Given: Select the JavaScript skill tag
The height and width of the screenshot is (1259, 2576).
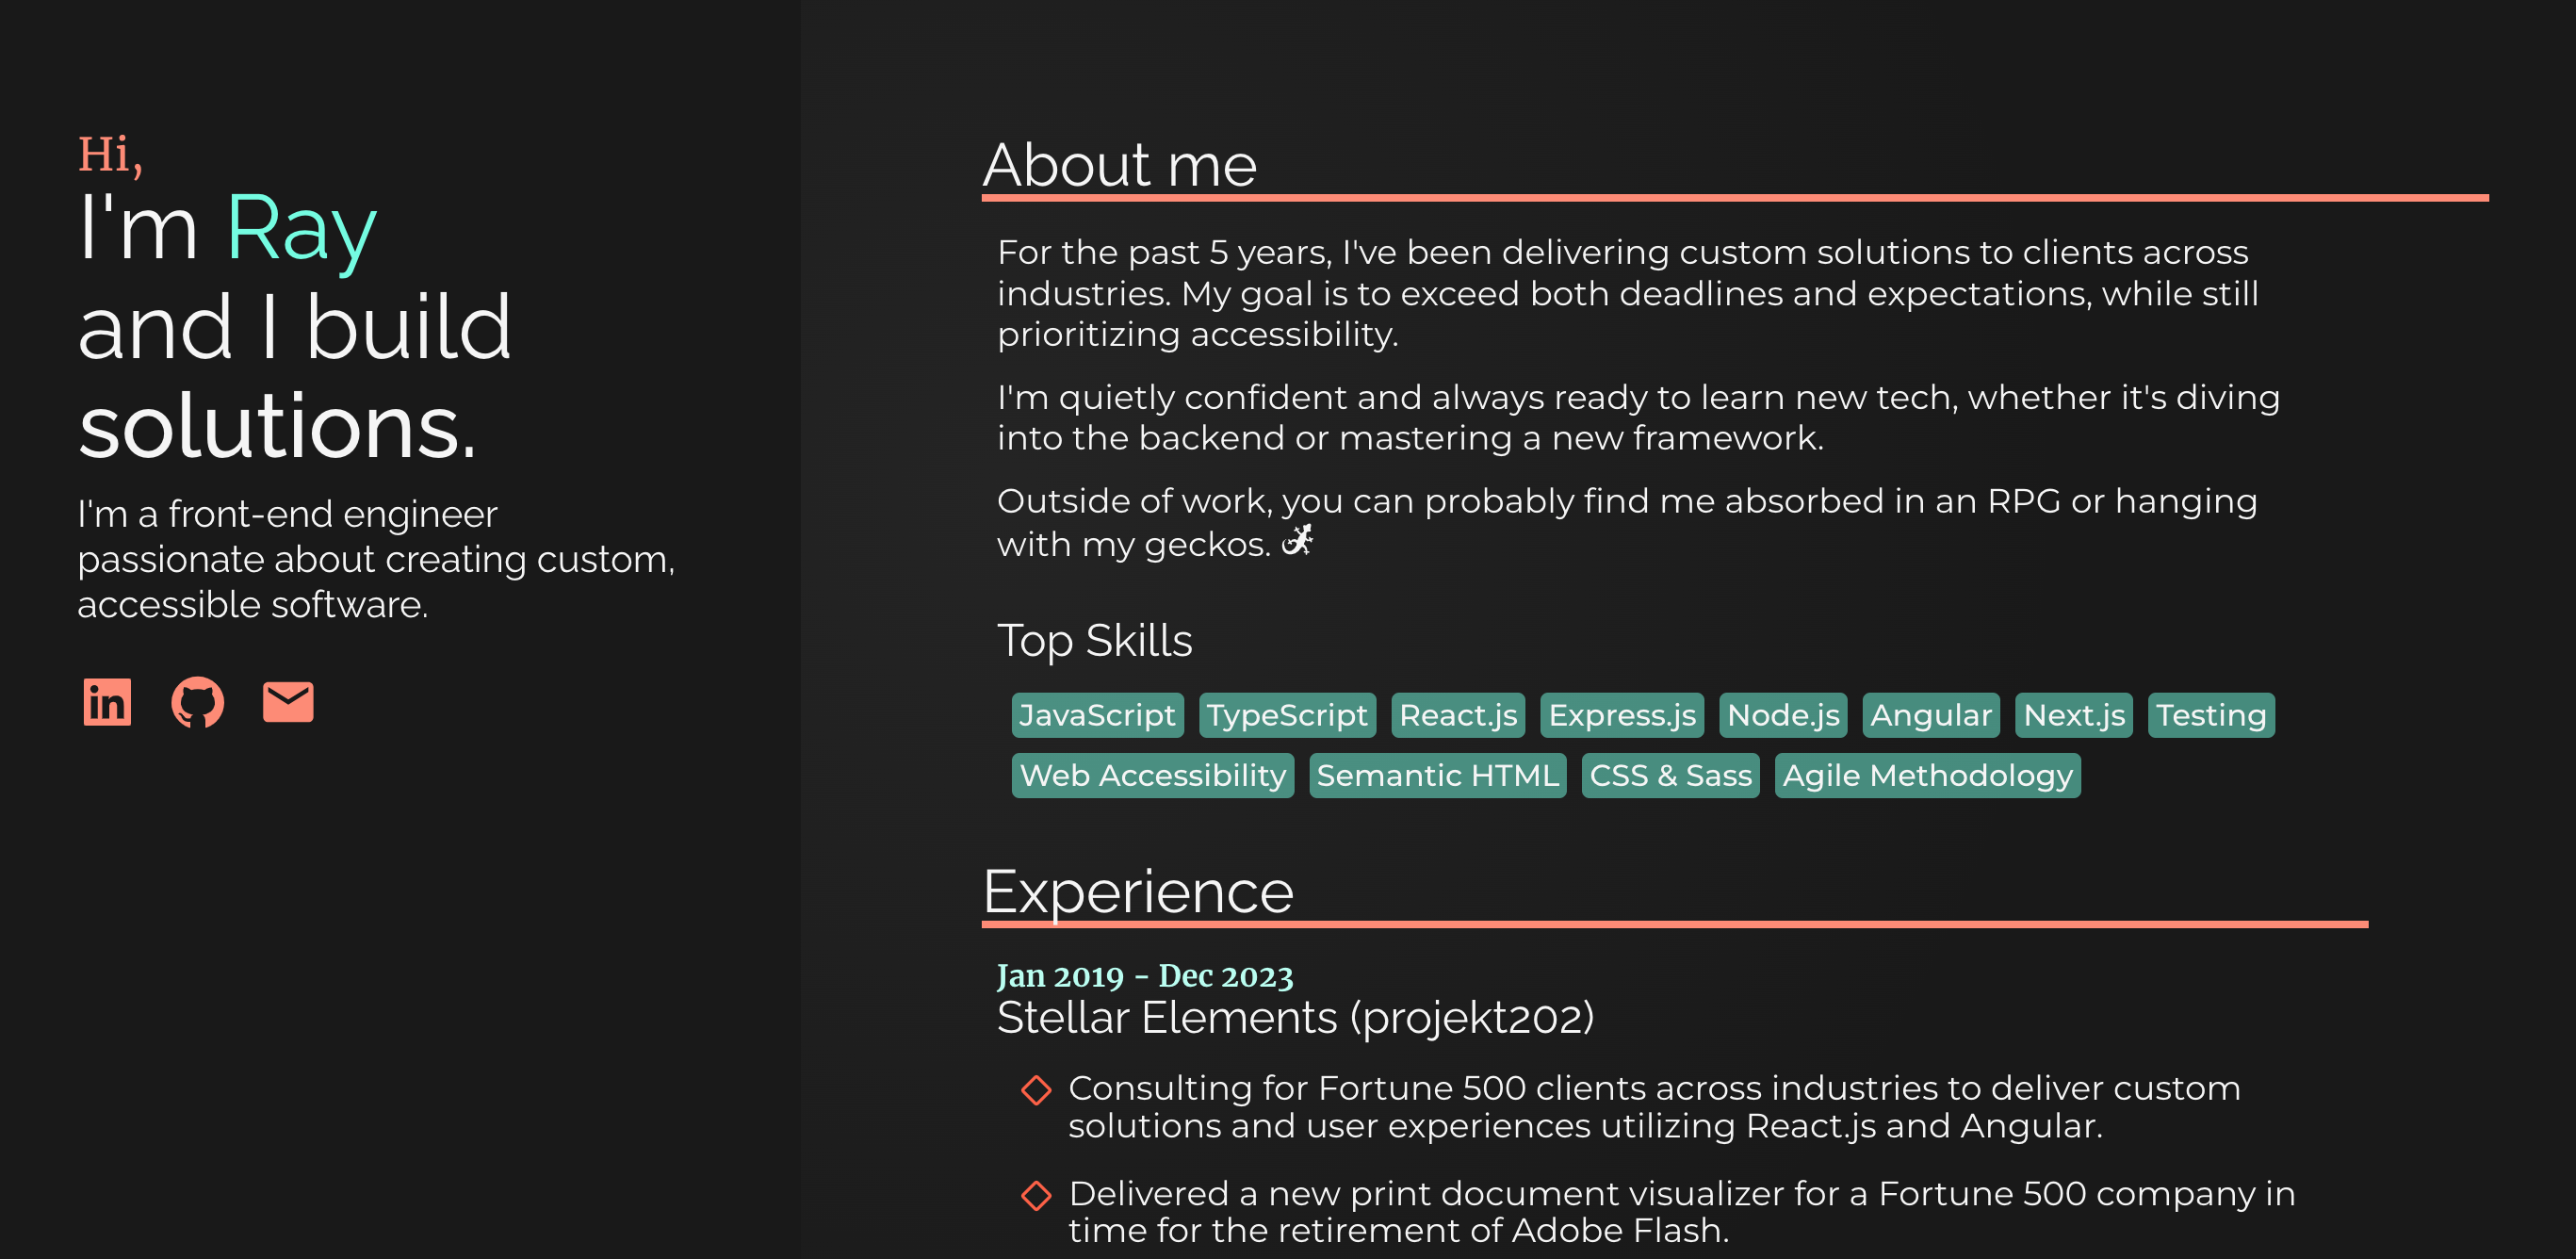Looking at the screenshot, I should pyautogui.click(x=1097, y=715).
